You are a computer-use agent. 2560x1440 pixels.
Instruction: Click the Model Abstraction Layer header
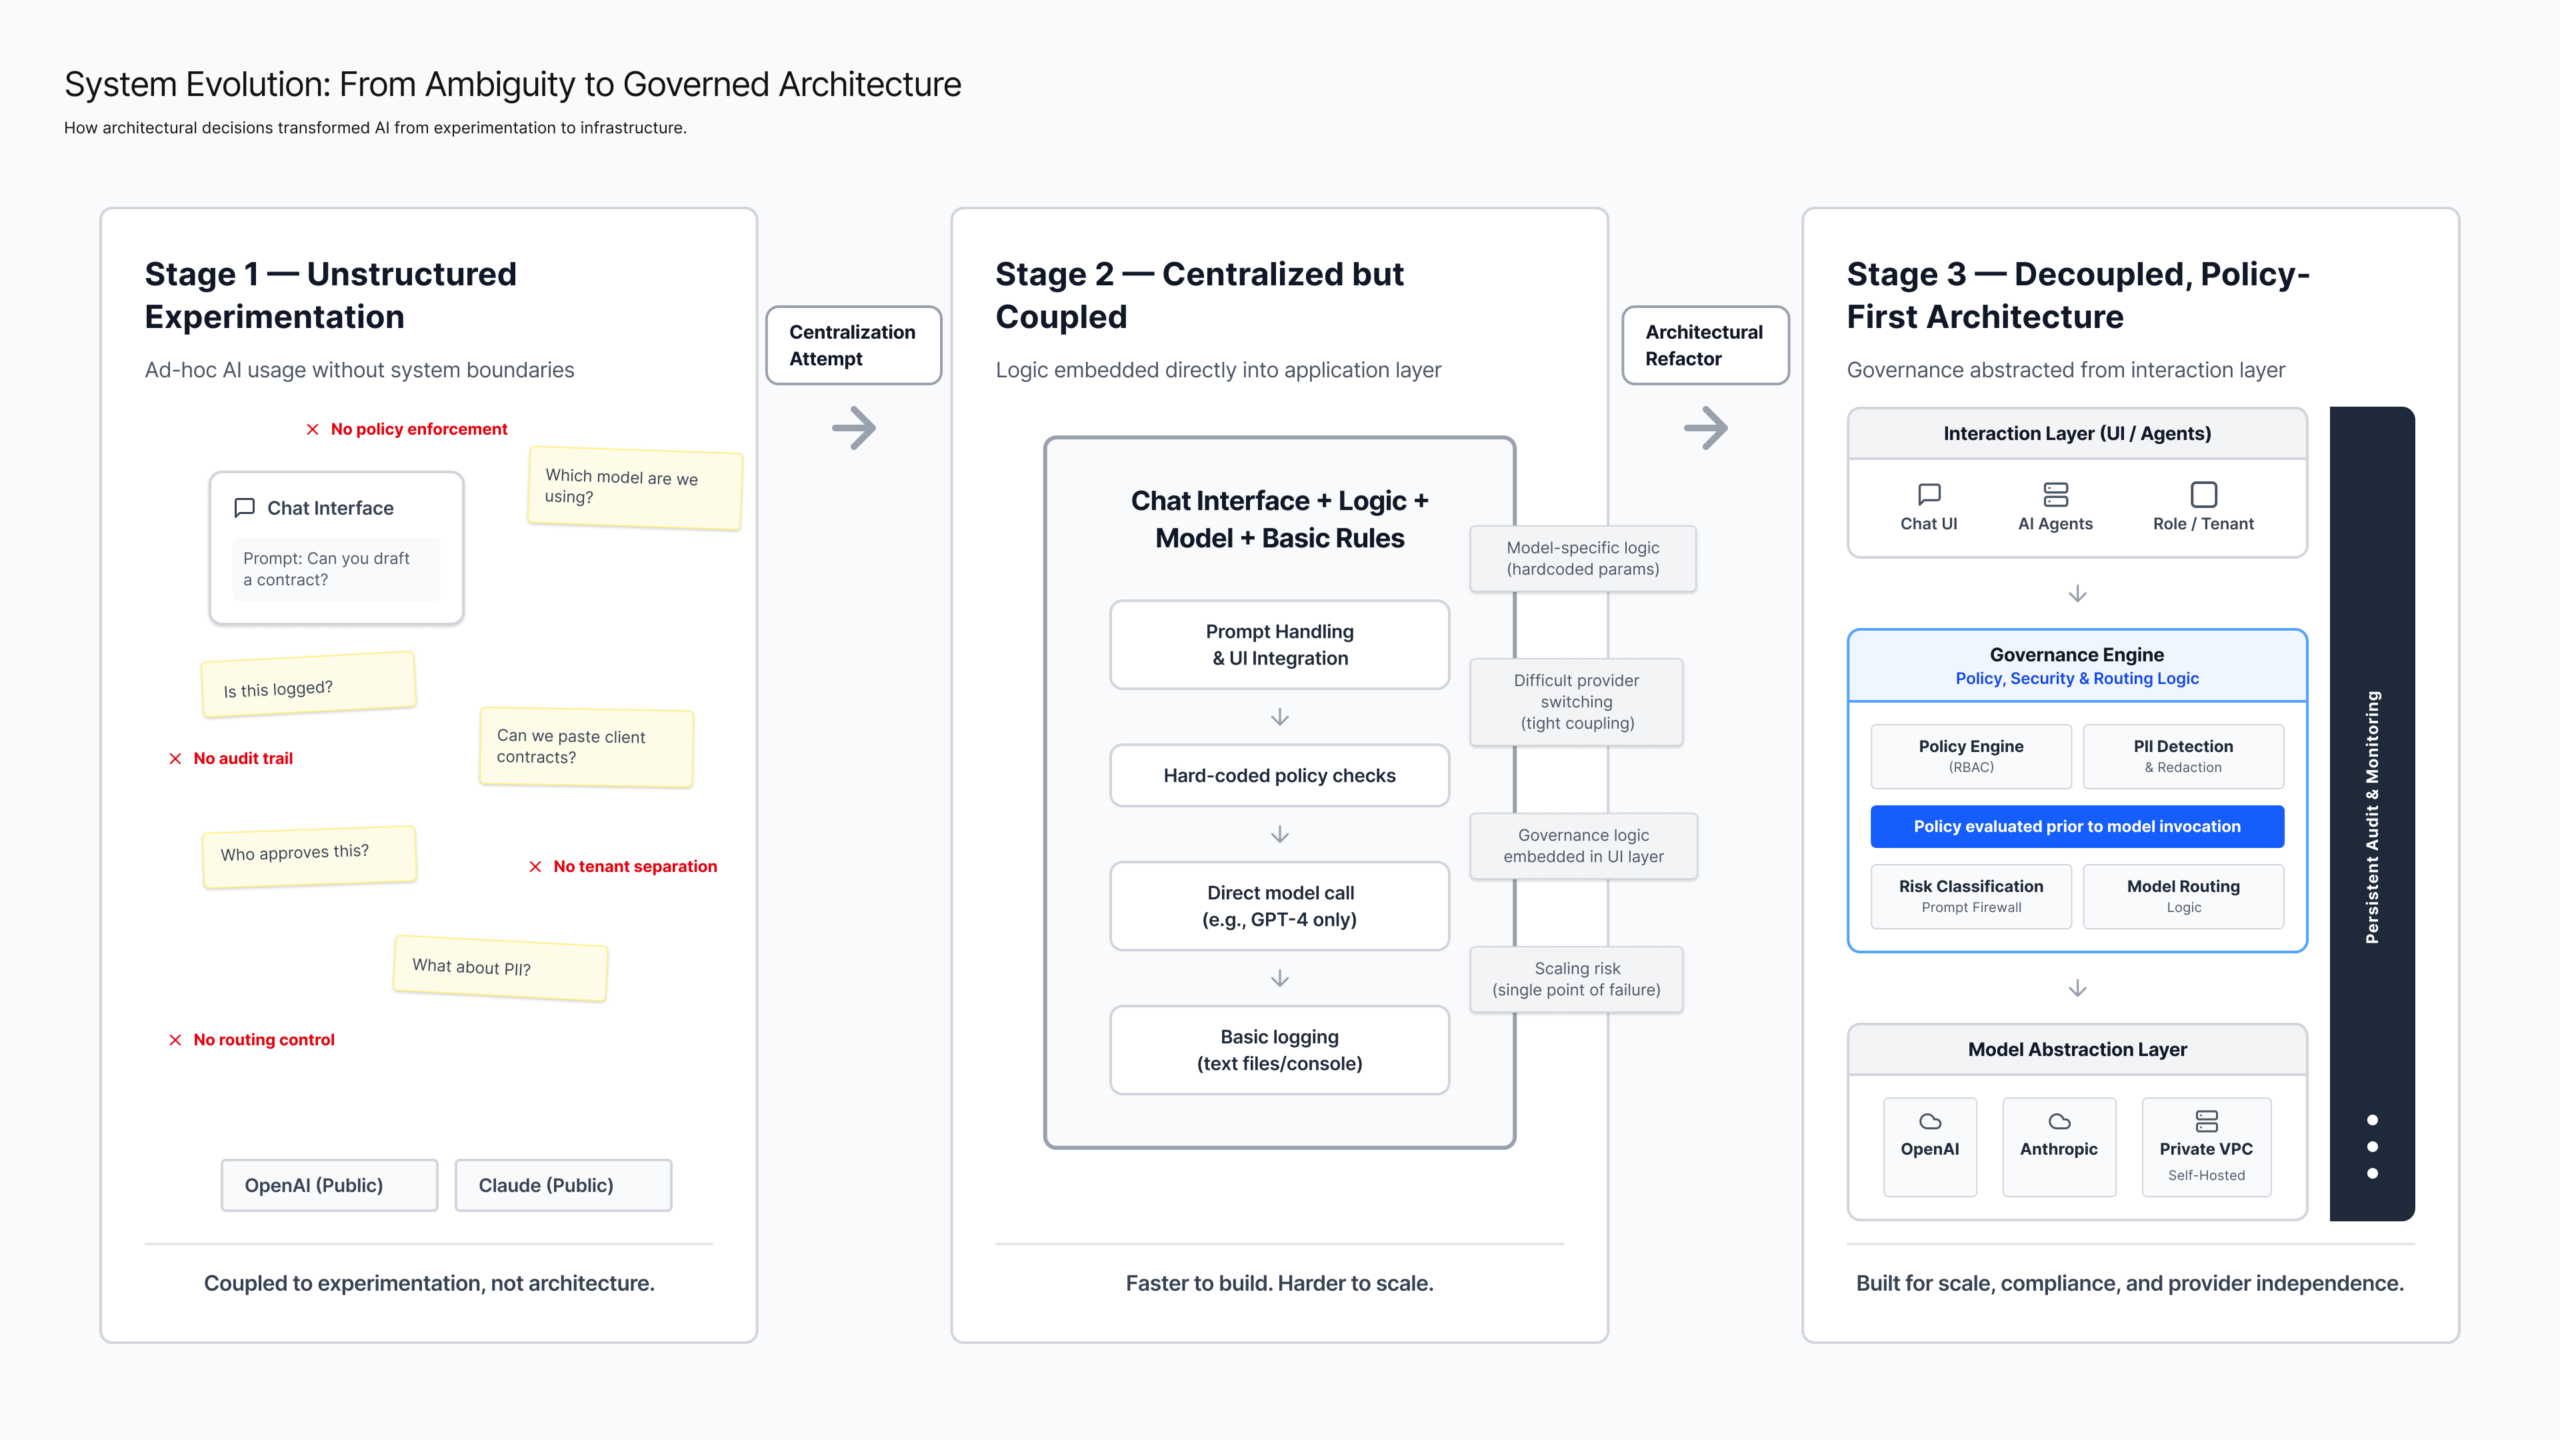pyautogui.click(x=2077, y=1049)
